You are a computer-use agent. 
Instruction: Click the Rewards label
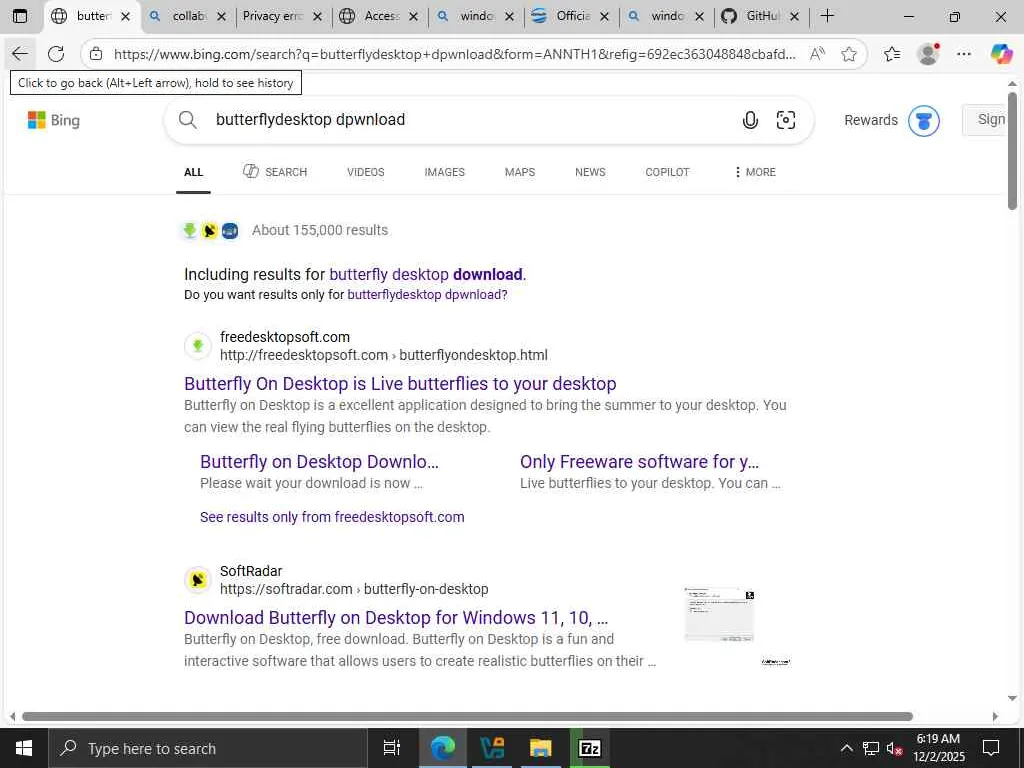pyautogui.click(x=871, y=120)
